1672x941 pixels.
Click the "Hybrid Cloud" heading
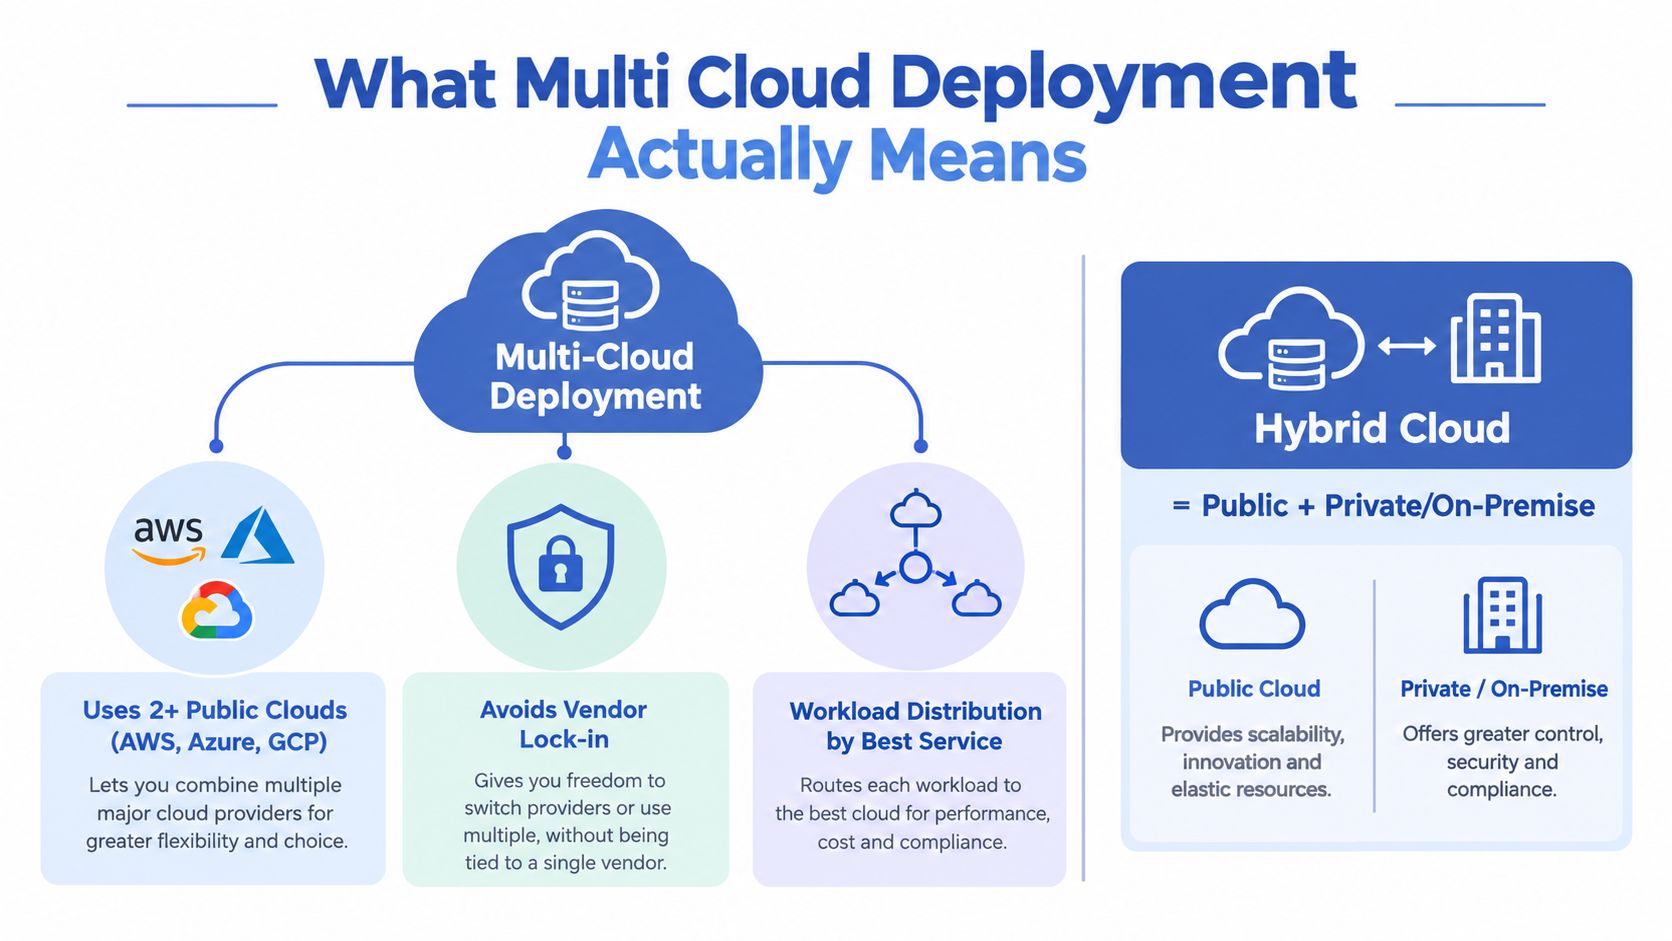pyautogui.click(x=1382, y=428)
